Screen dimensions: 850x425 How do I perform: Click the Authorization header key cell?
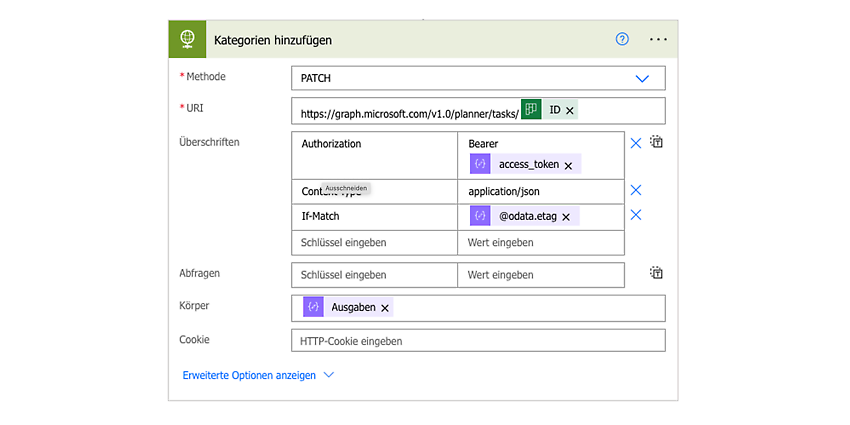click(x=374, y=156)
